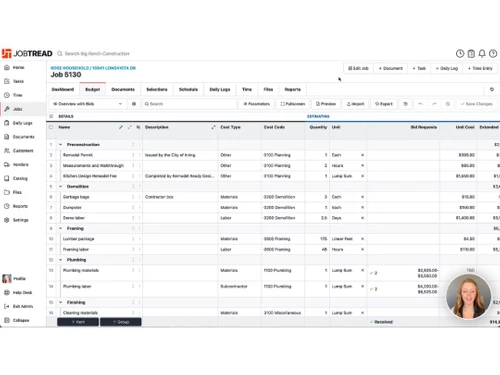This screenshot has height=375, width=500.
Task: Click the Preview button
Action: pos(326,104)
